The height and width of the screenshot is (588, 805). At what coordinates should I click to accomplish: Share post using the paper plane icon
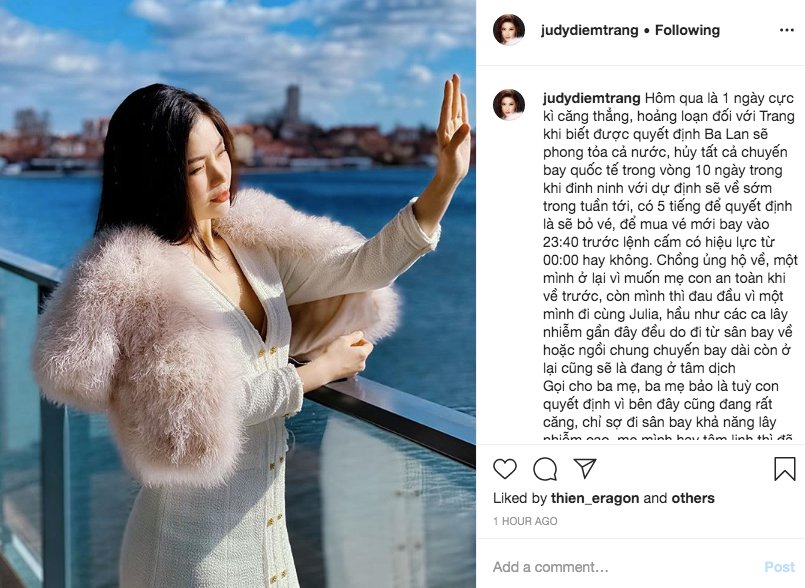[585, 468]
